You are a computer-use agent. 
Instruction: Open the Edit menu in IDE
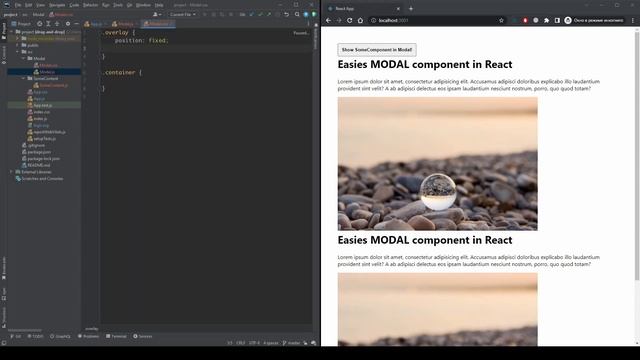coord(29,5)
